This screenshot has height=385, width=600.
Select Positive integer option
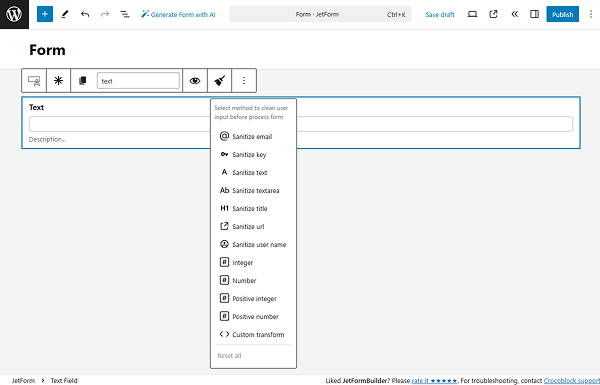coord(253,299)
